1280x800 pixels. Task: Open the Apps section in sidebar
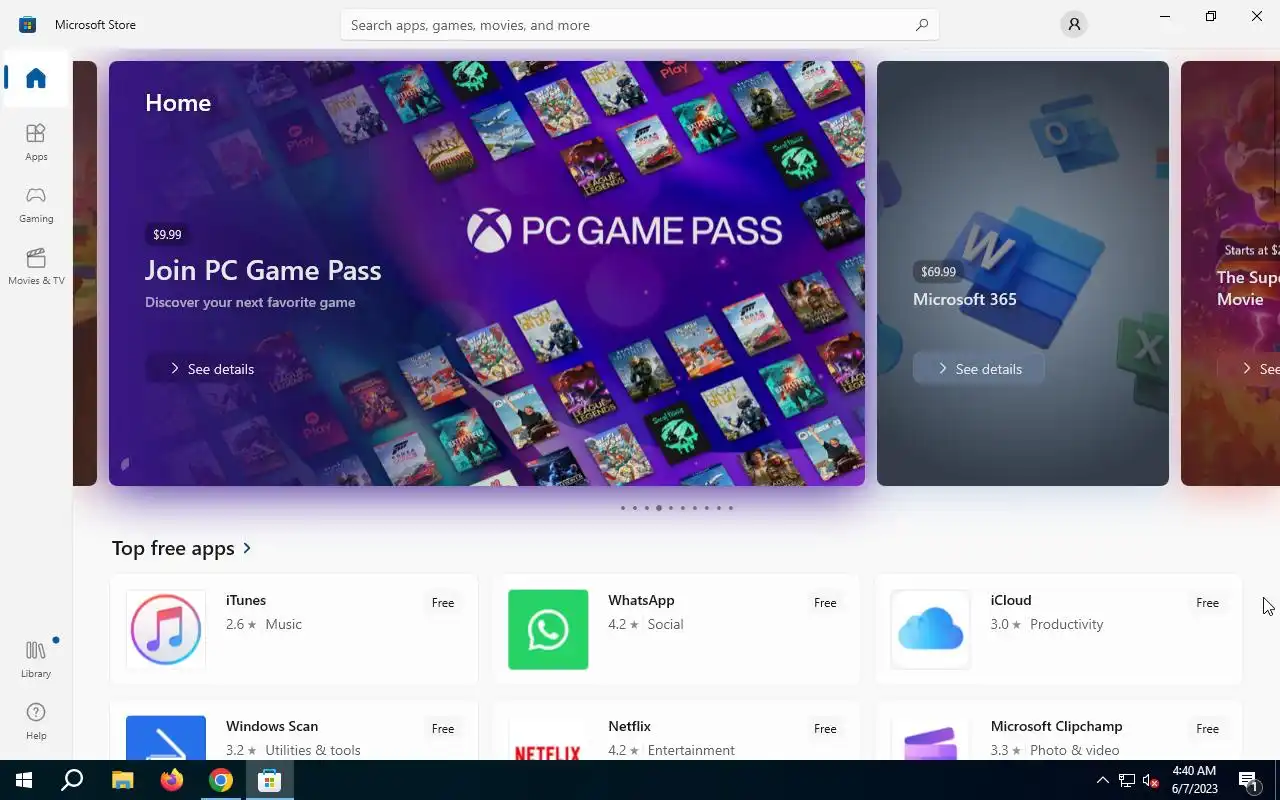coord(36,142)
